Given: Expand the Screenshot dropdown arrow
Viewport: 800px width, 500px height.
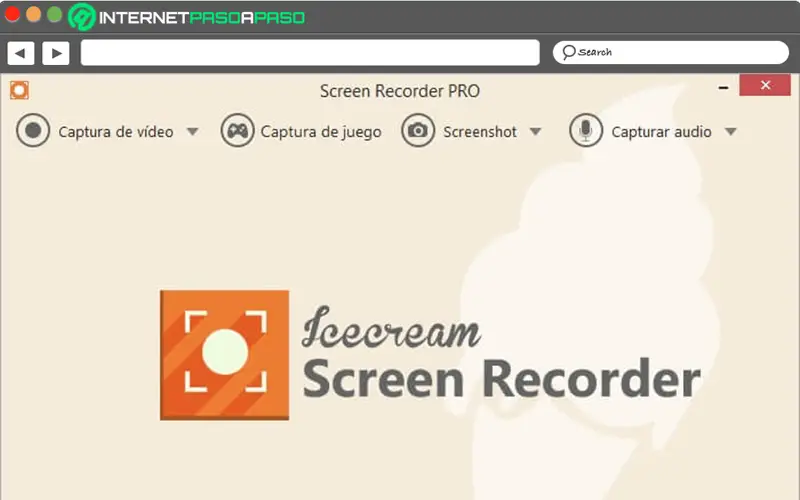Looking at the screenshot, I should (535, 132).
